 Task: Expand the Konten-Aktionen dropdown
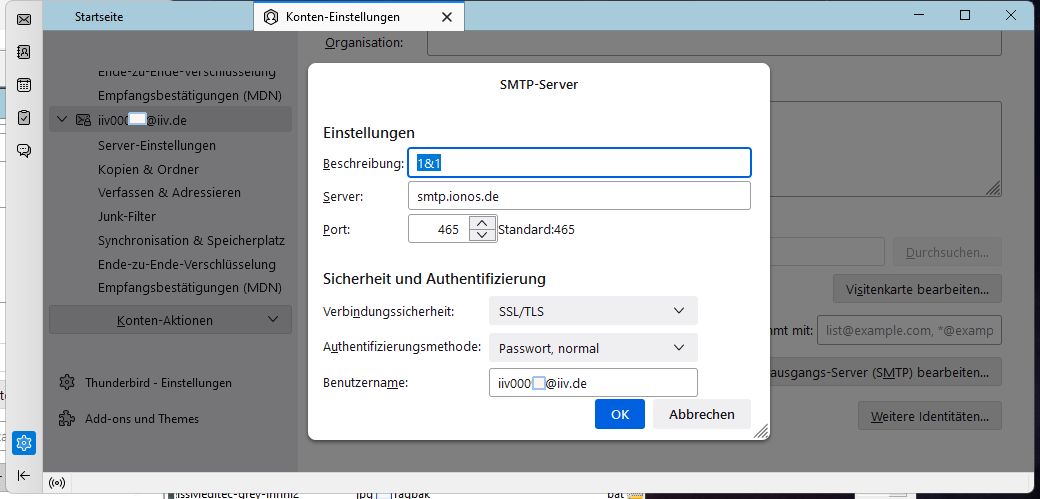pyautogui.click(x=170, y=320)
